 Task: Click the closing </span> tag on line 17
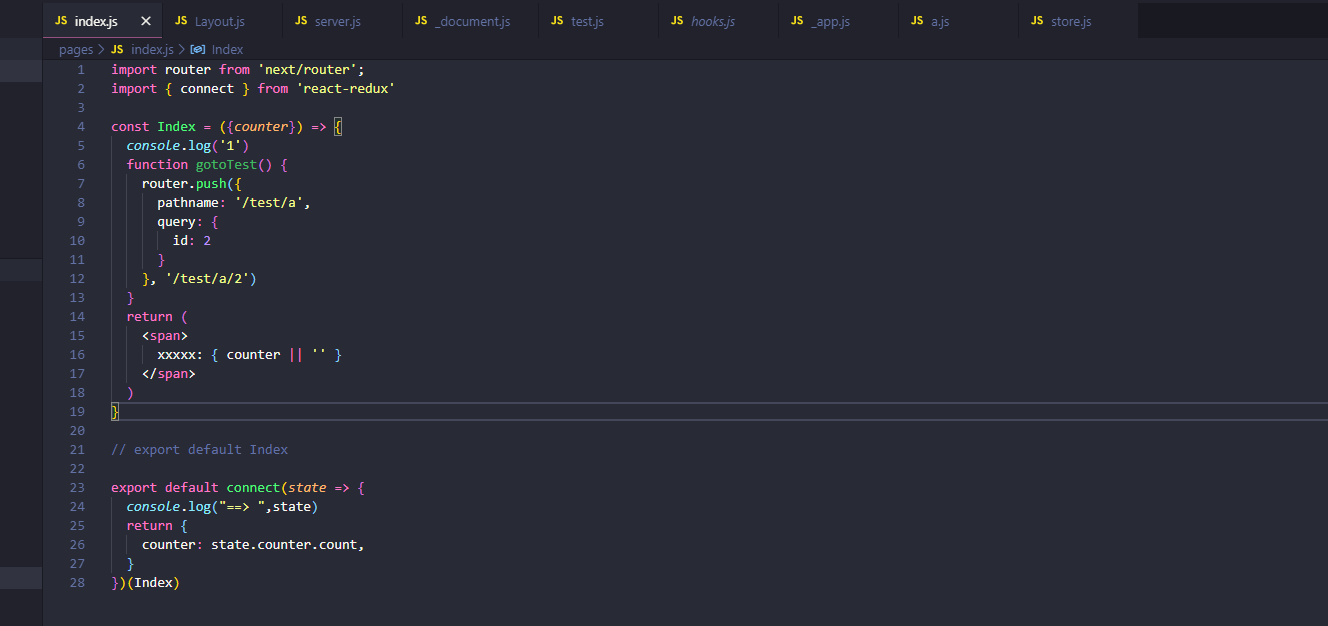pyautogui.click(x=169, y=374)
